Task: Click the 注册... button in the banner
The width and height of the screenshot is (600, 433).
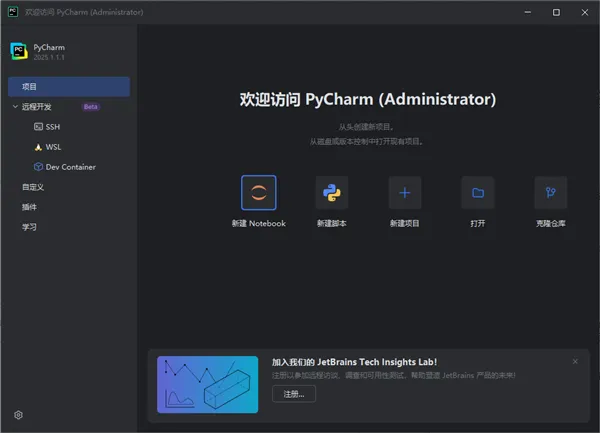Action: click(294, 394)
